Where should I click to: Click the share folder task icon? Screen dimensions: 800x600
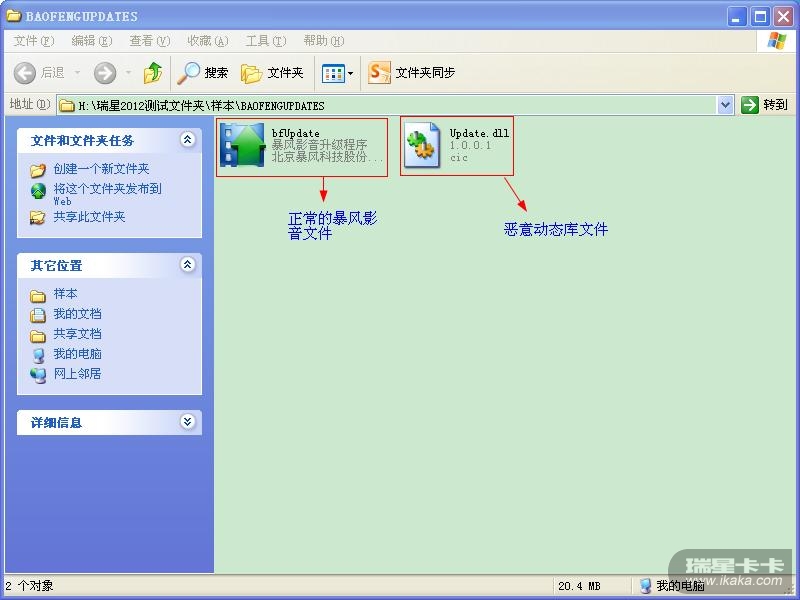pos(38,218)
